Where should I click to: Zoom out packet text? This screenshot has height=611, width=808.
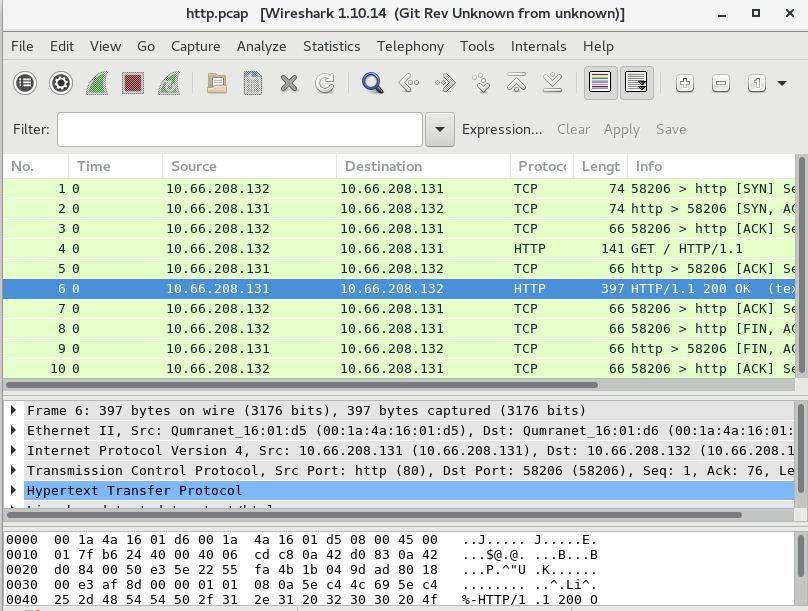pyautogui.click(x=721, y=83)
